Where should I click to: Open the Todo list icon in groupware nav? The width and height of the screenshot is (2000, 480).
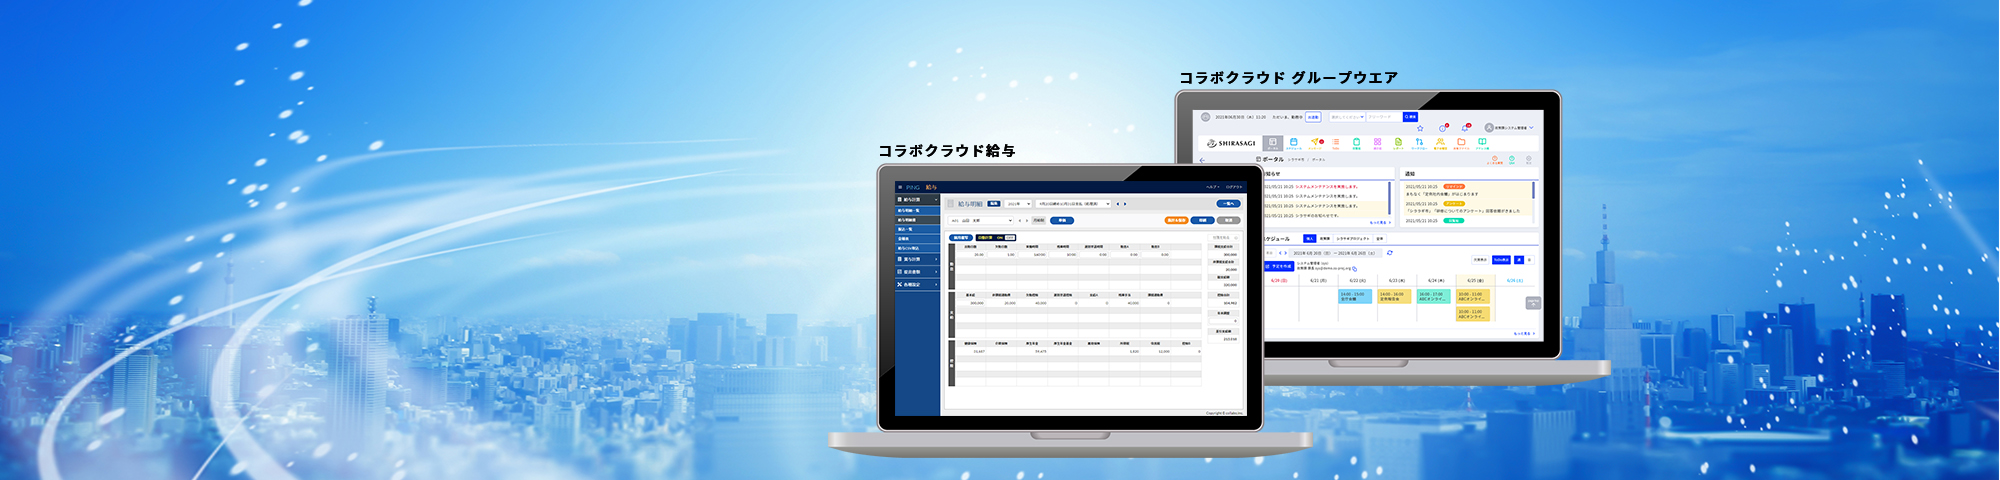pyautogui.click(x=1335, y=143)
